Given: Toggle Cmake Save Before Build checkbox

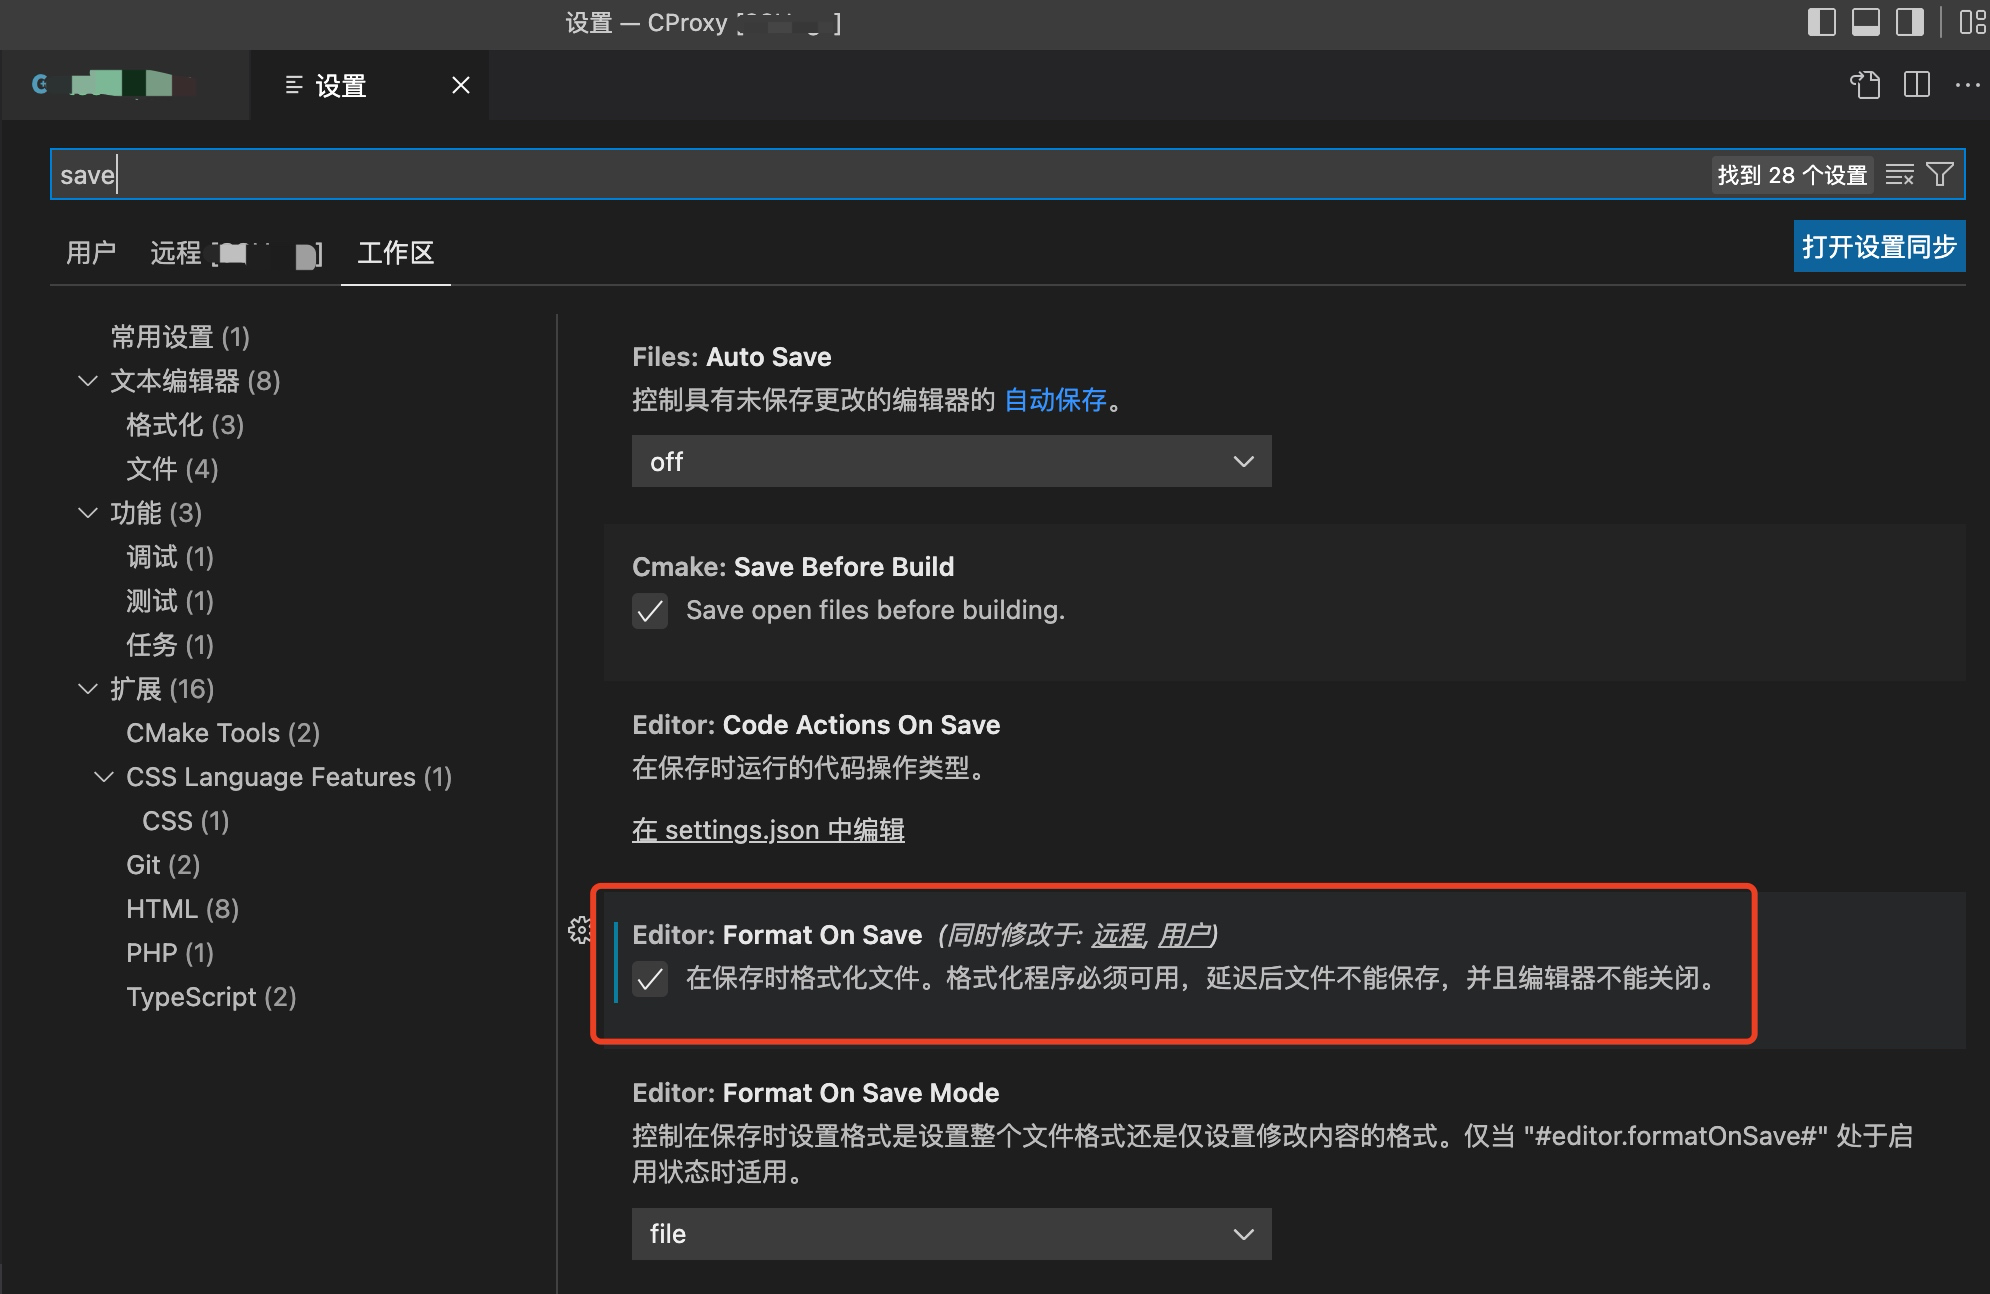Looking at the screenshot, I should click(x=650, y=610).
